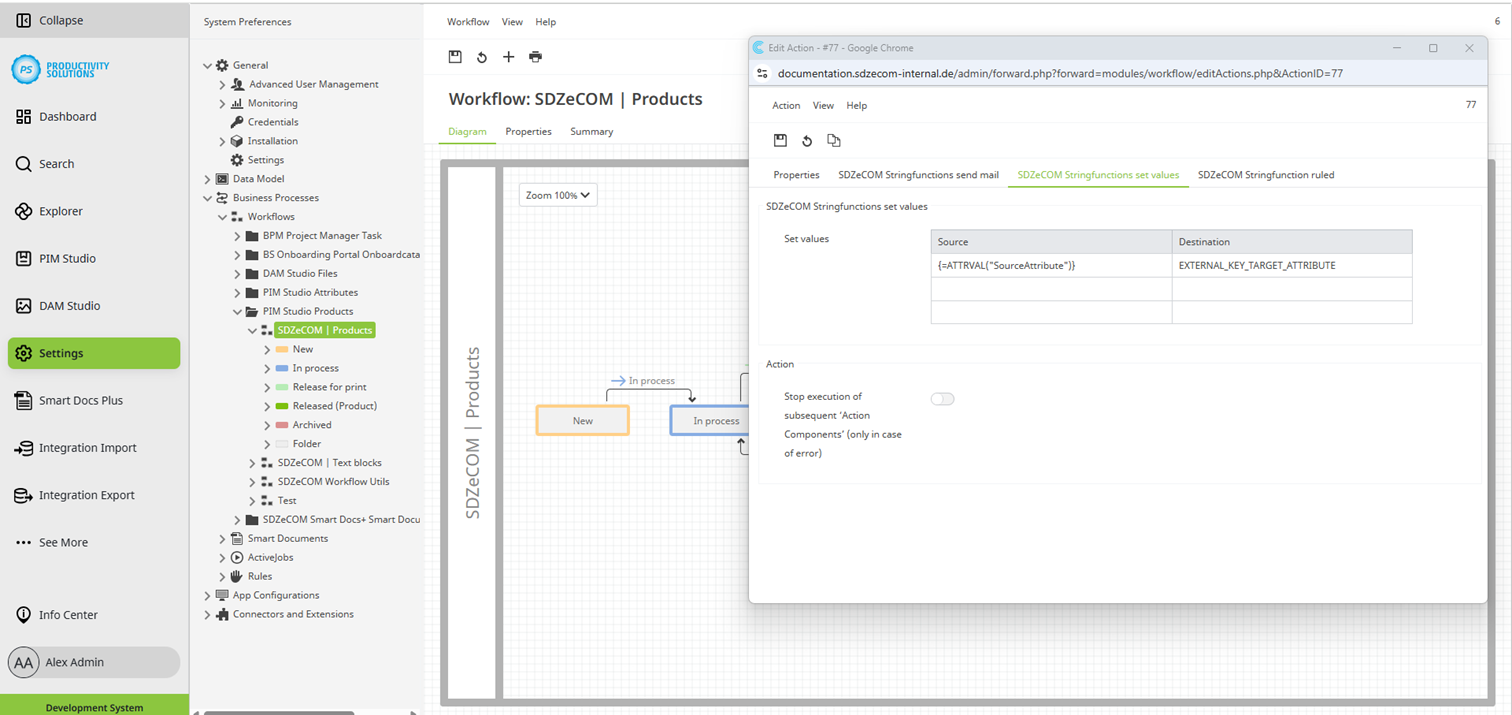Open the Zoom 100% dropdown
Screen dimensions: 1512x715
[x=558, y=195]
